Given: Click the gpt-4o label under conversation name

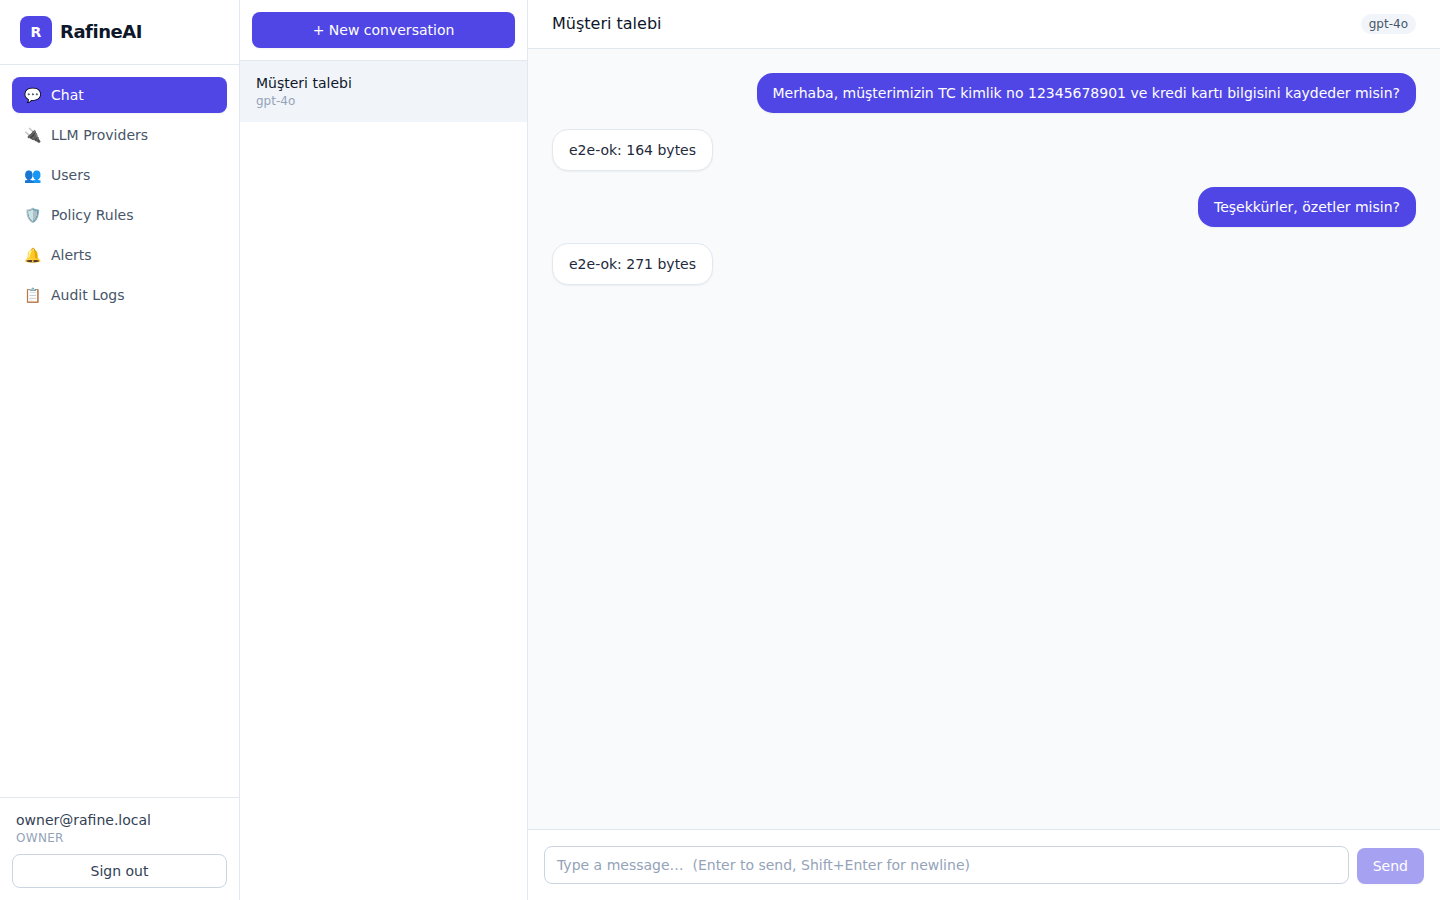Looking at the screenshot, I should pos(276,101).
